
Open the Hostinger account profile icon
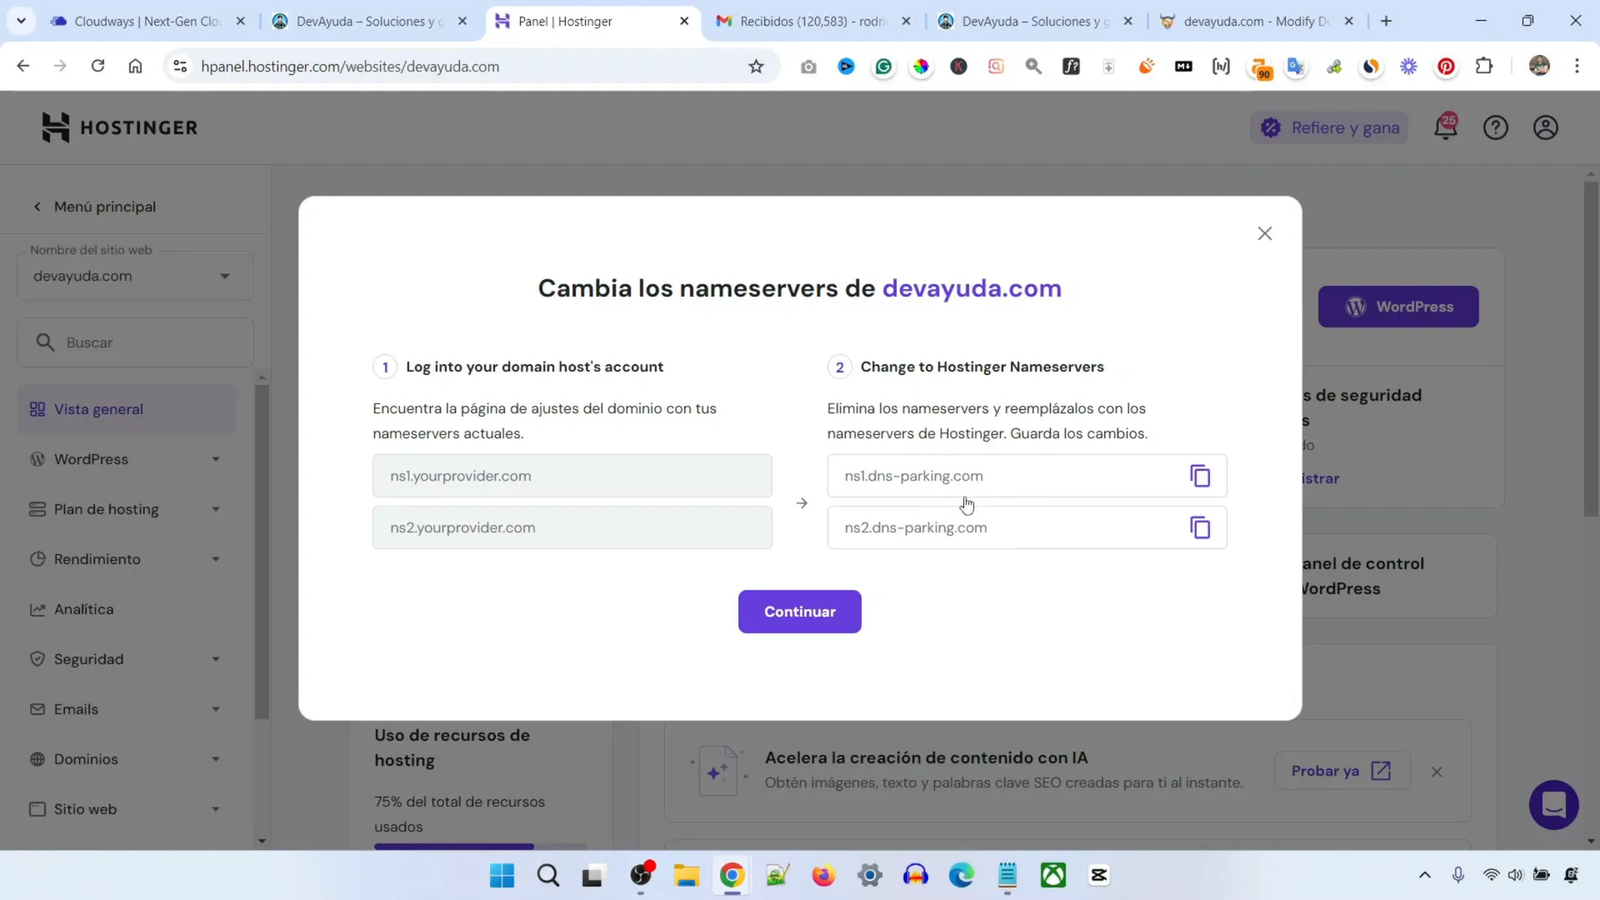coord(1544,127)
